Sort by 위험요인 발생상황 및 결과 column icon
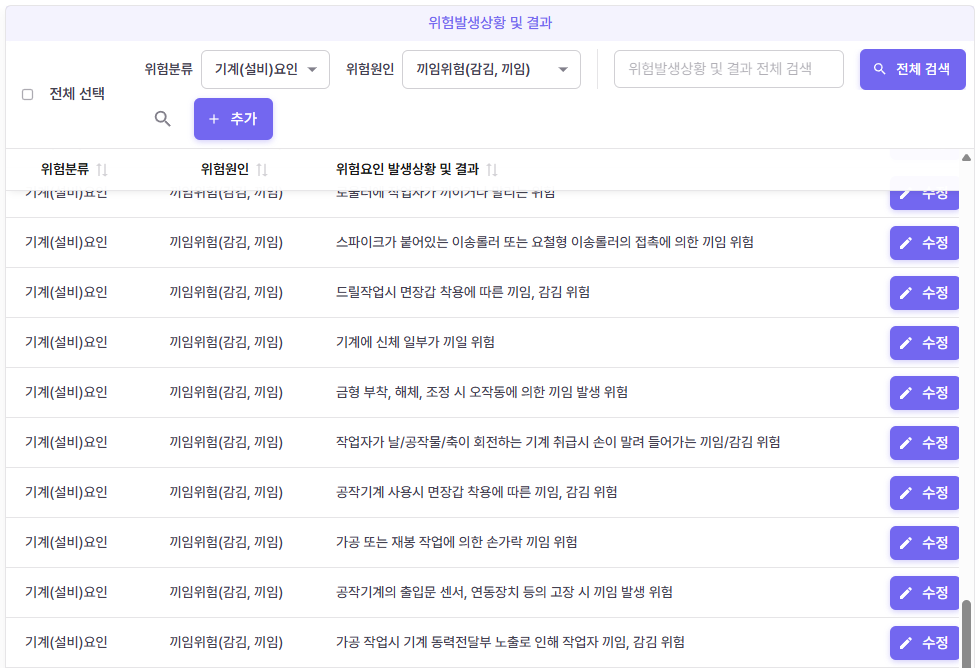980x668 pixels. tap(492, 170)
